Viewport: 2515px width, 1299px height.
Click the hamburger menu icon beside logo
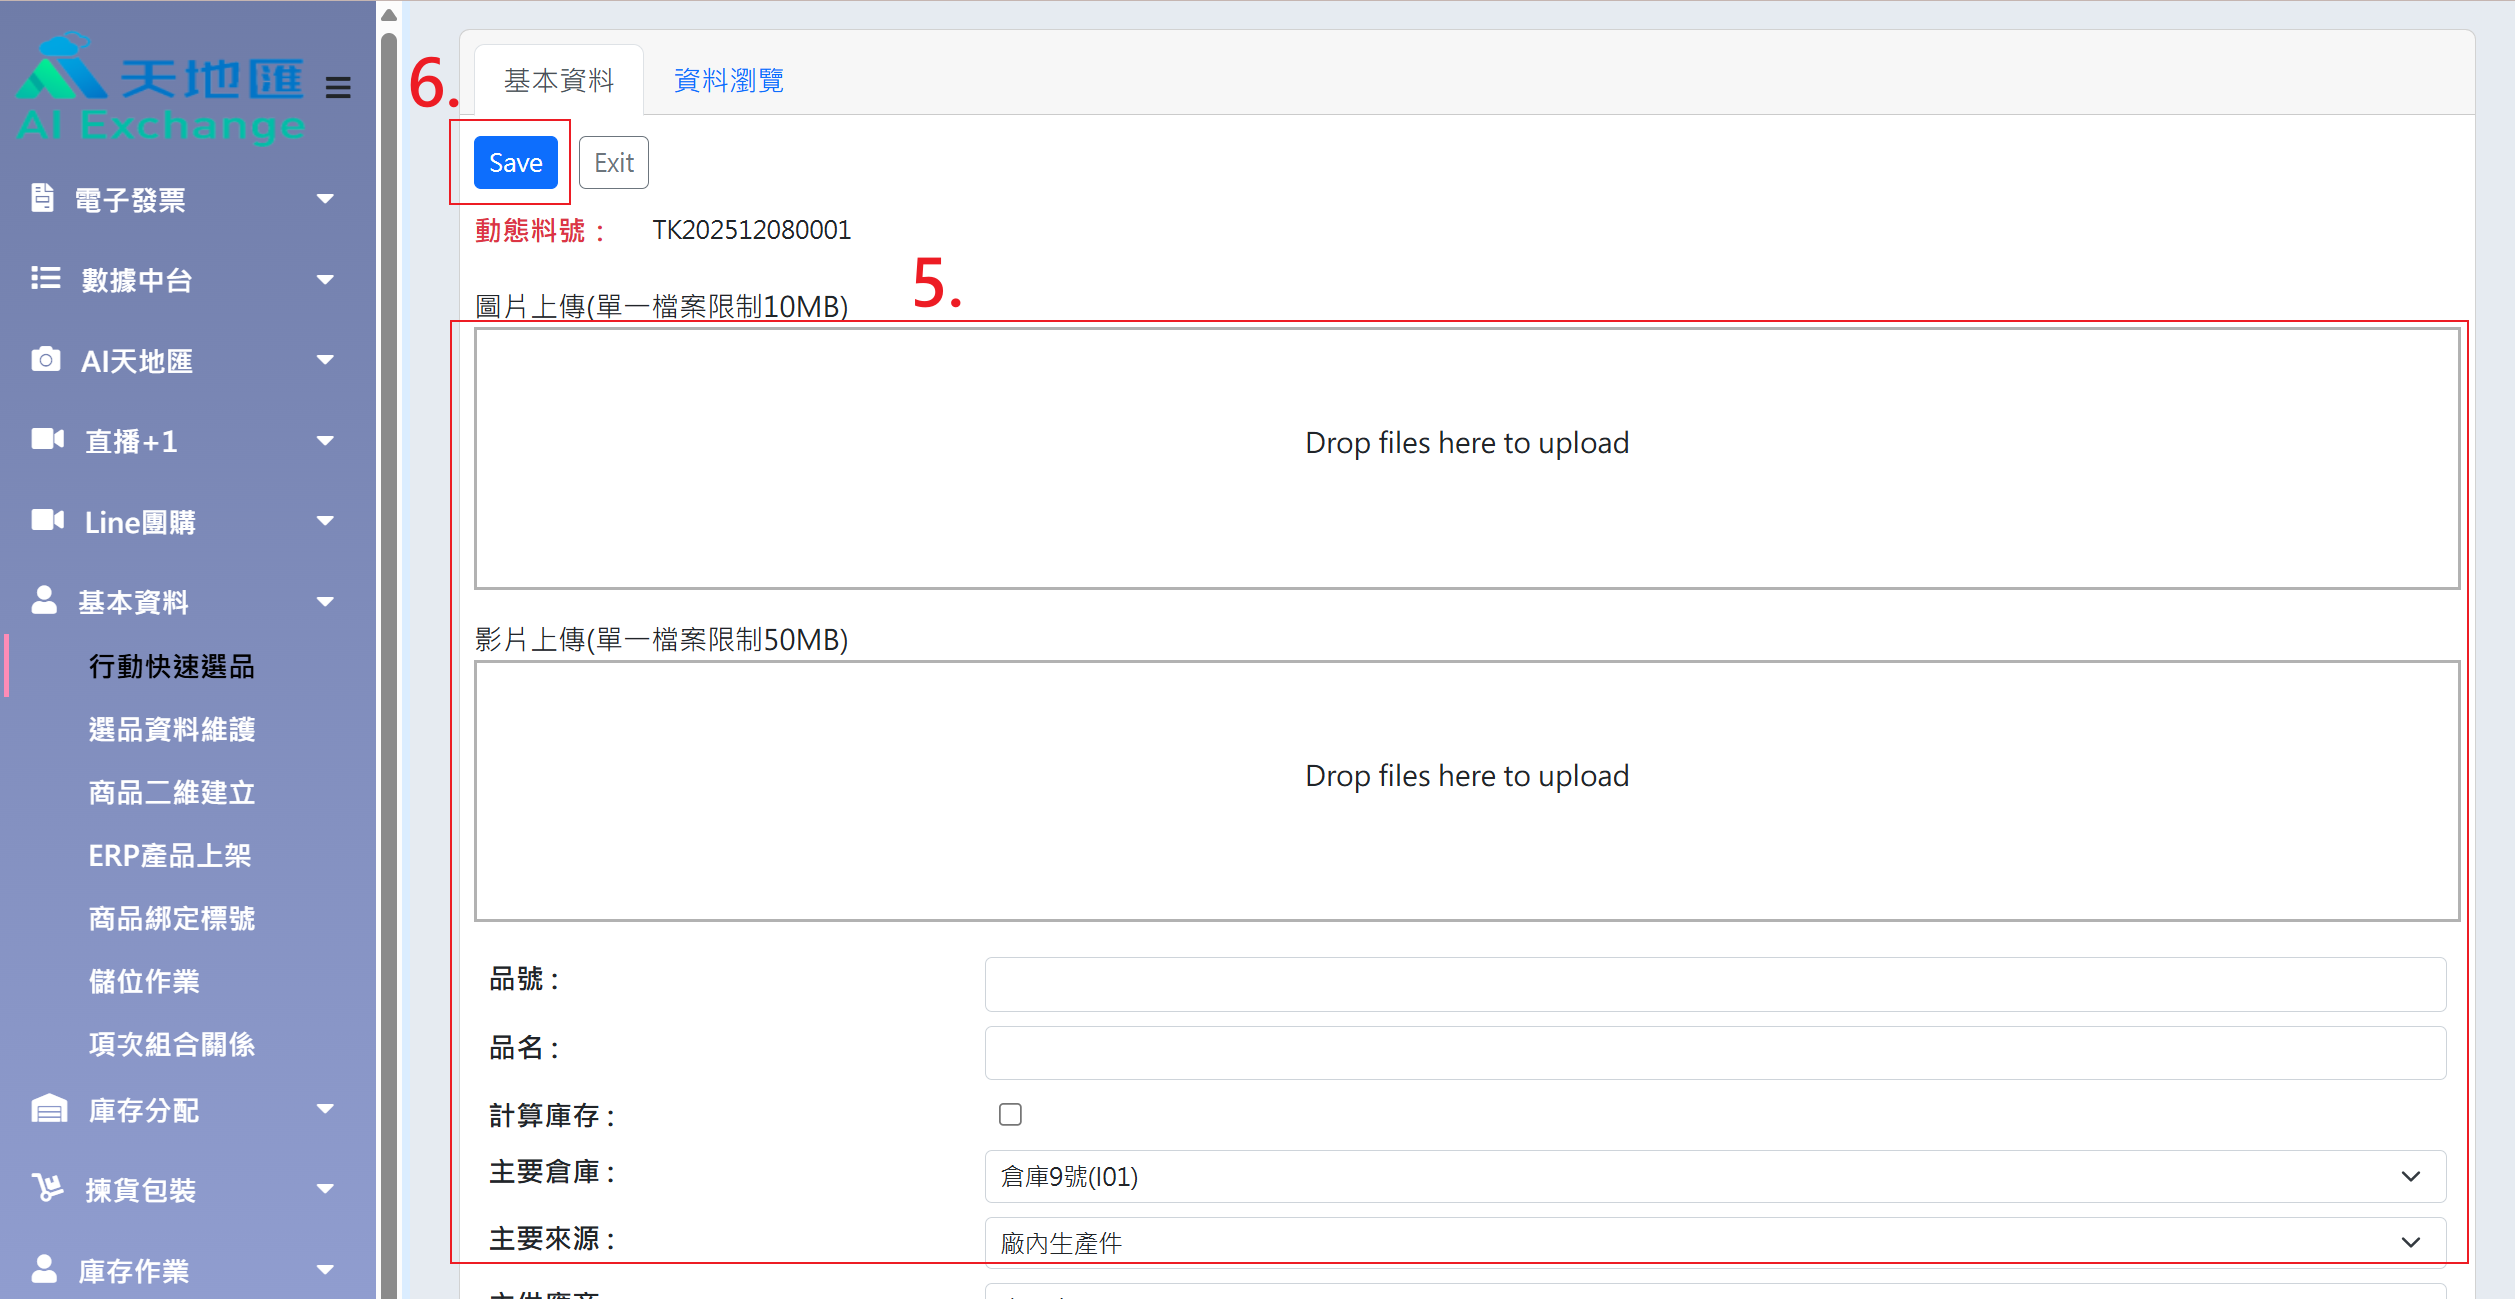tap(338, 88)
